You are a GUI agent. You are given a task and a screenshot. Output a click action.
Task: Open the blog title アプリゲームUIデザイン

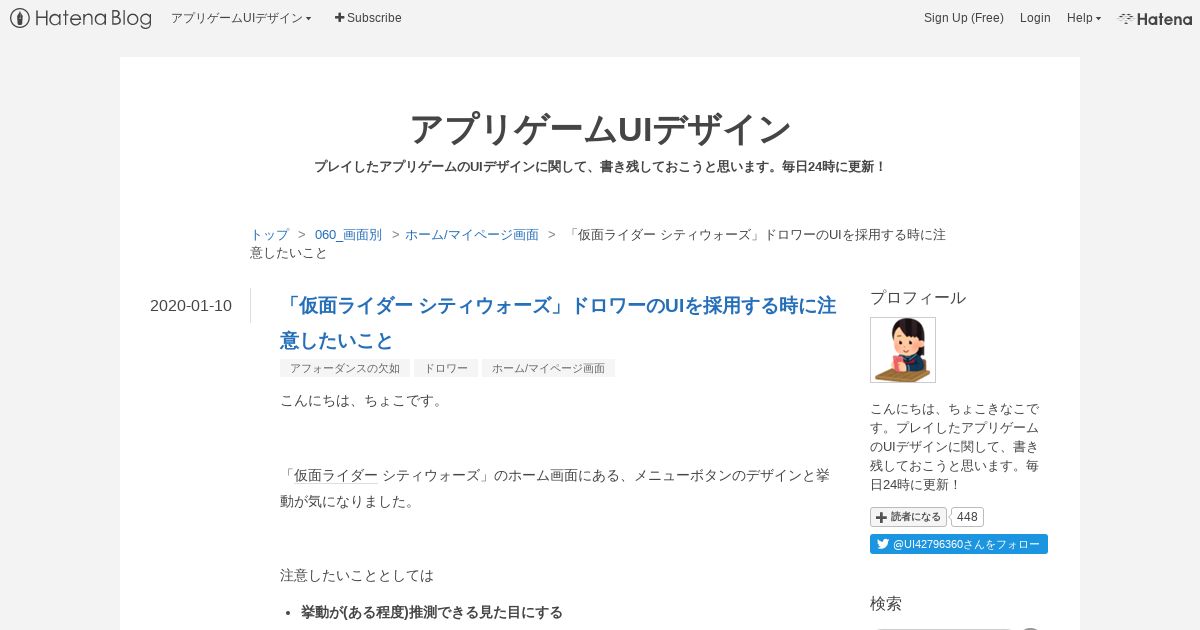(x=600, y=129)
